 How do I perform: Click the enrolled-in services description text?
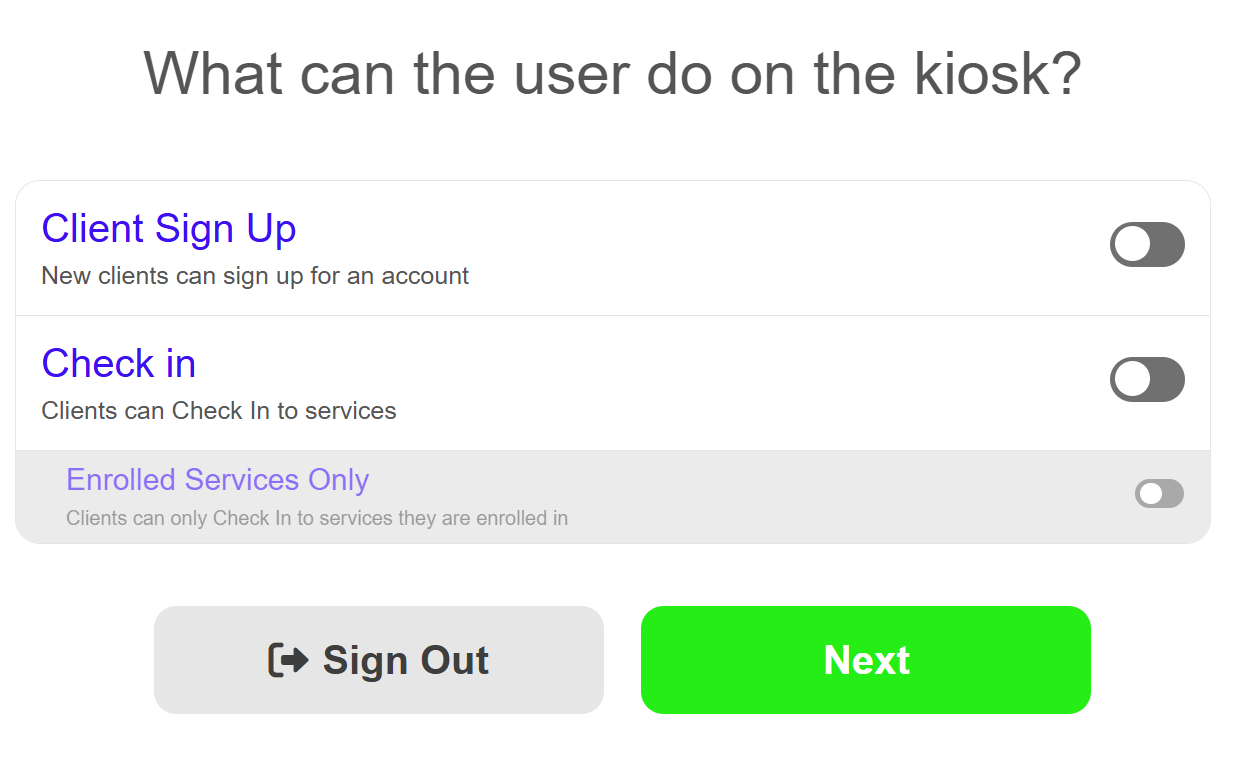(317, 518)
